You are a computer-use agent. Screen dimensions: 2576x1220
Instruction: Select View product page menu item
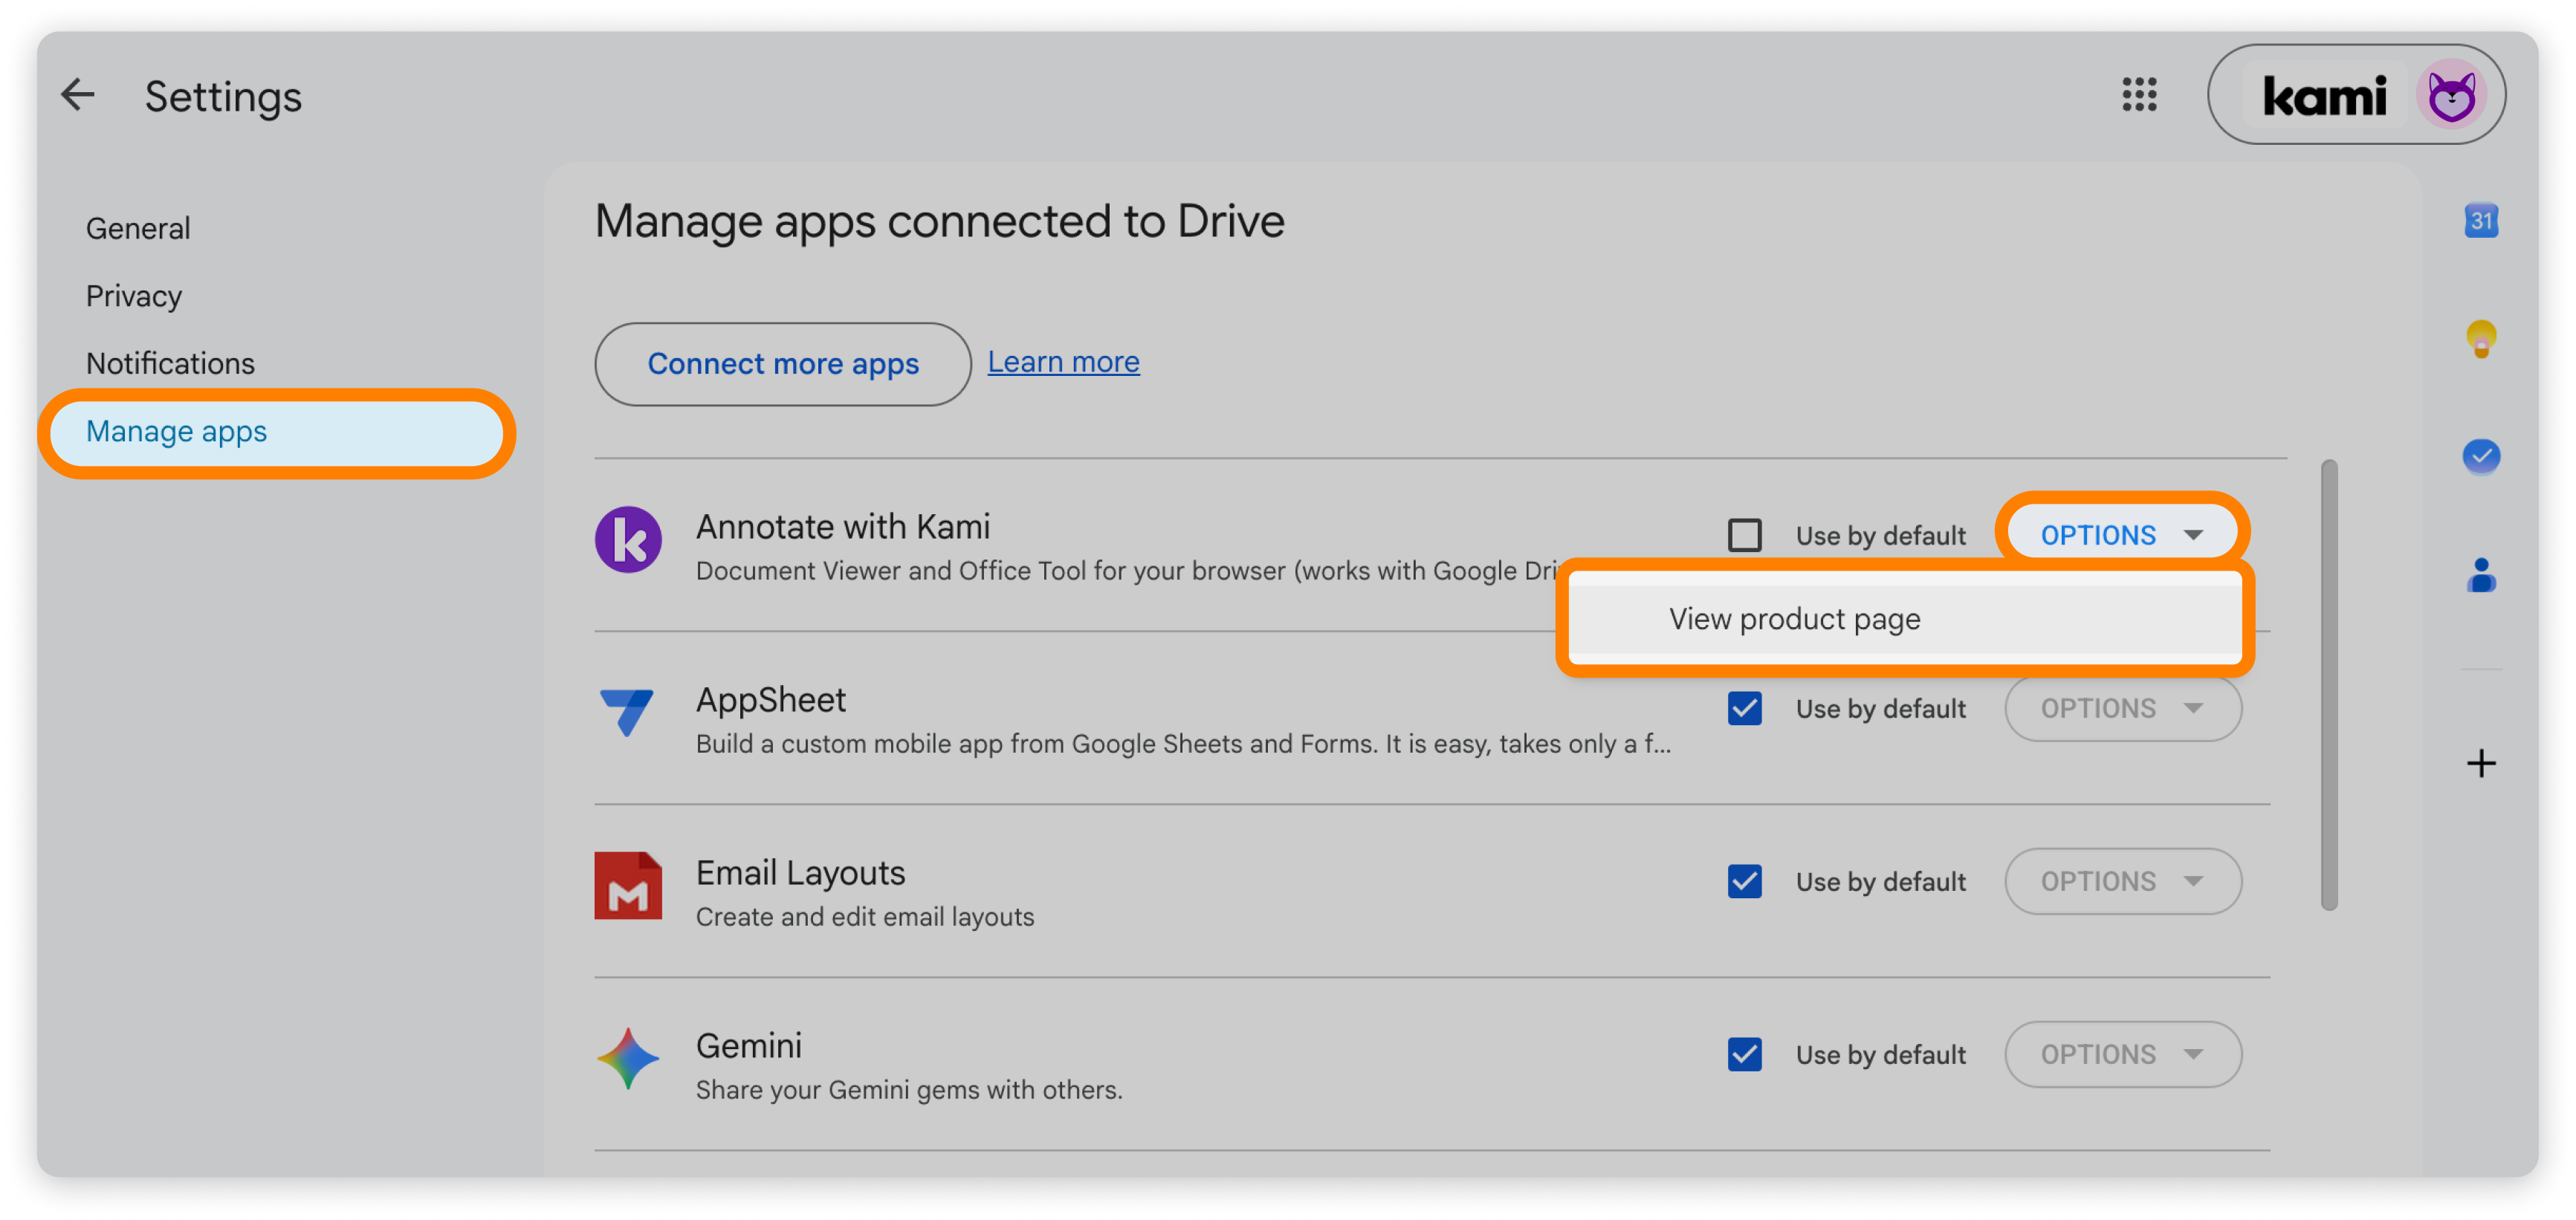[x=1904, y=619]
